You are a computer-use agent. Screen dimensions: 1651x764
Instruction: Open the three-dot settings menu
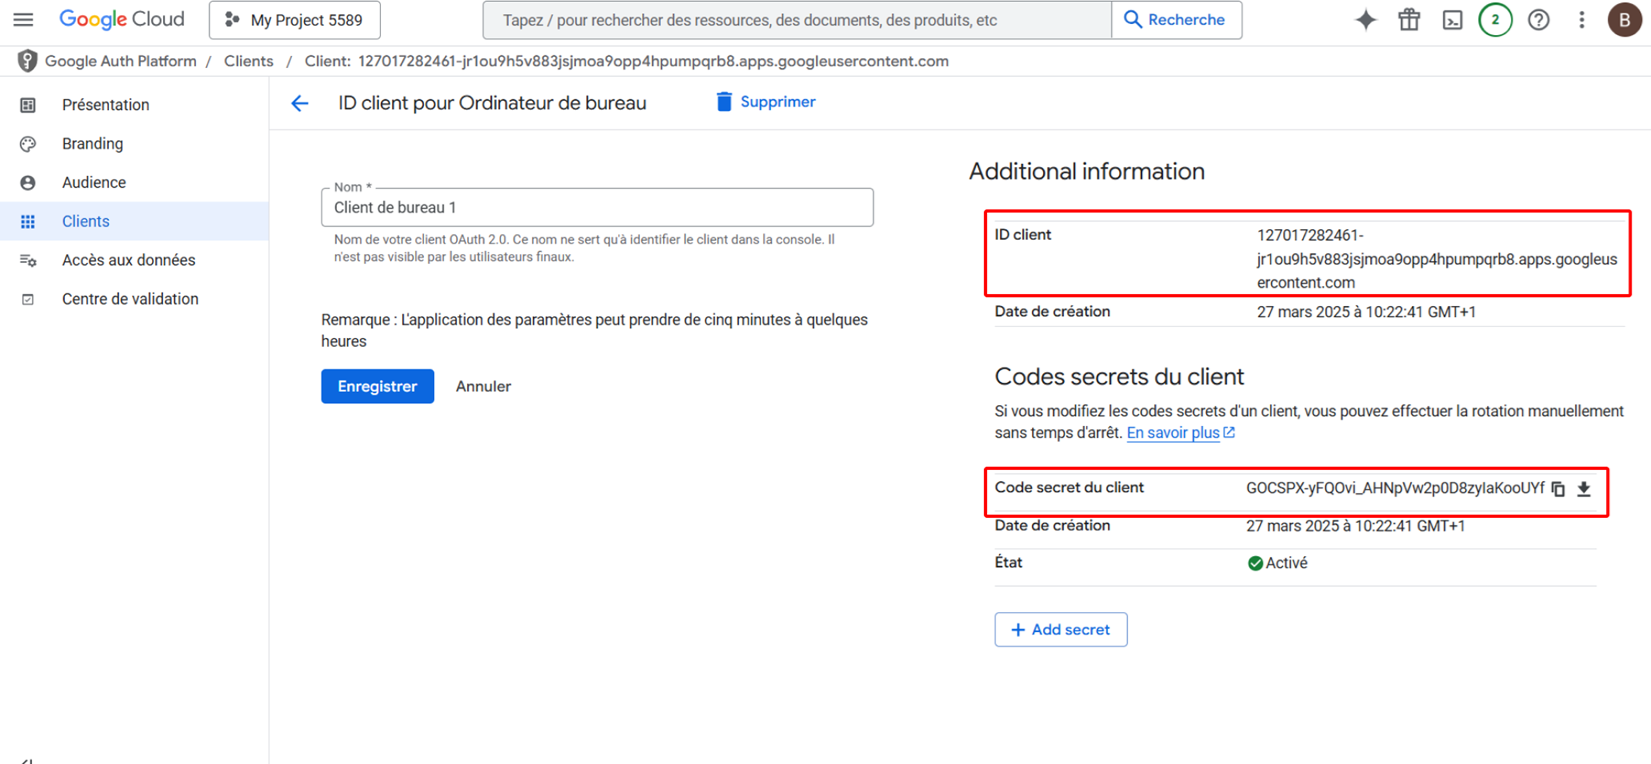pyautogui.click(x=1581, y=20)
